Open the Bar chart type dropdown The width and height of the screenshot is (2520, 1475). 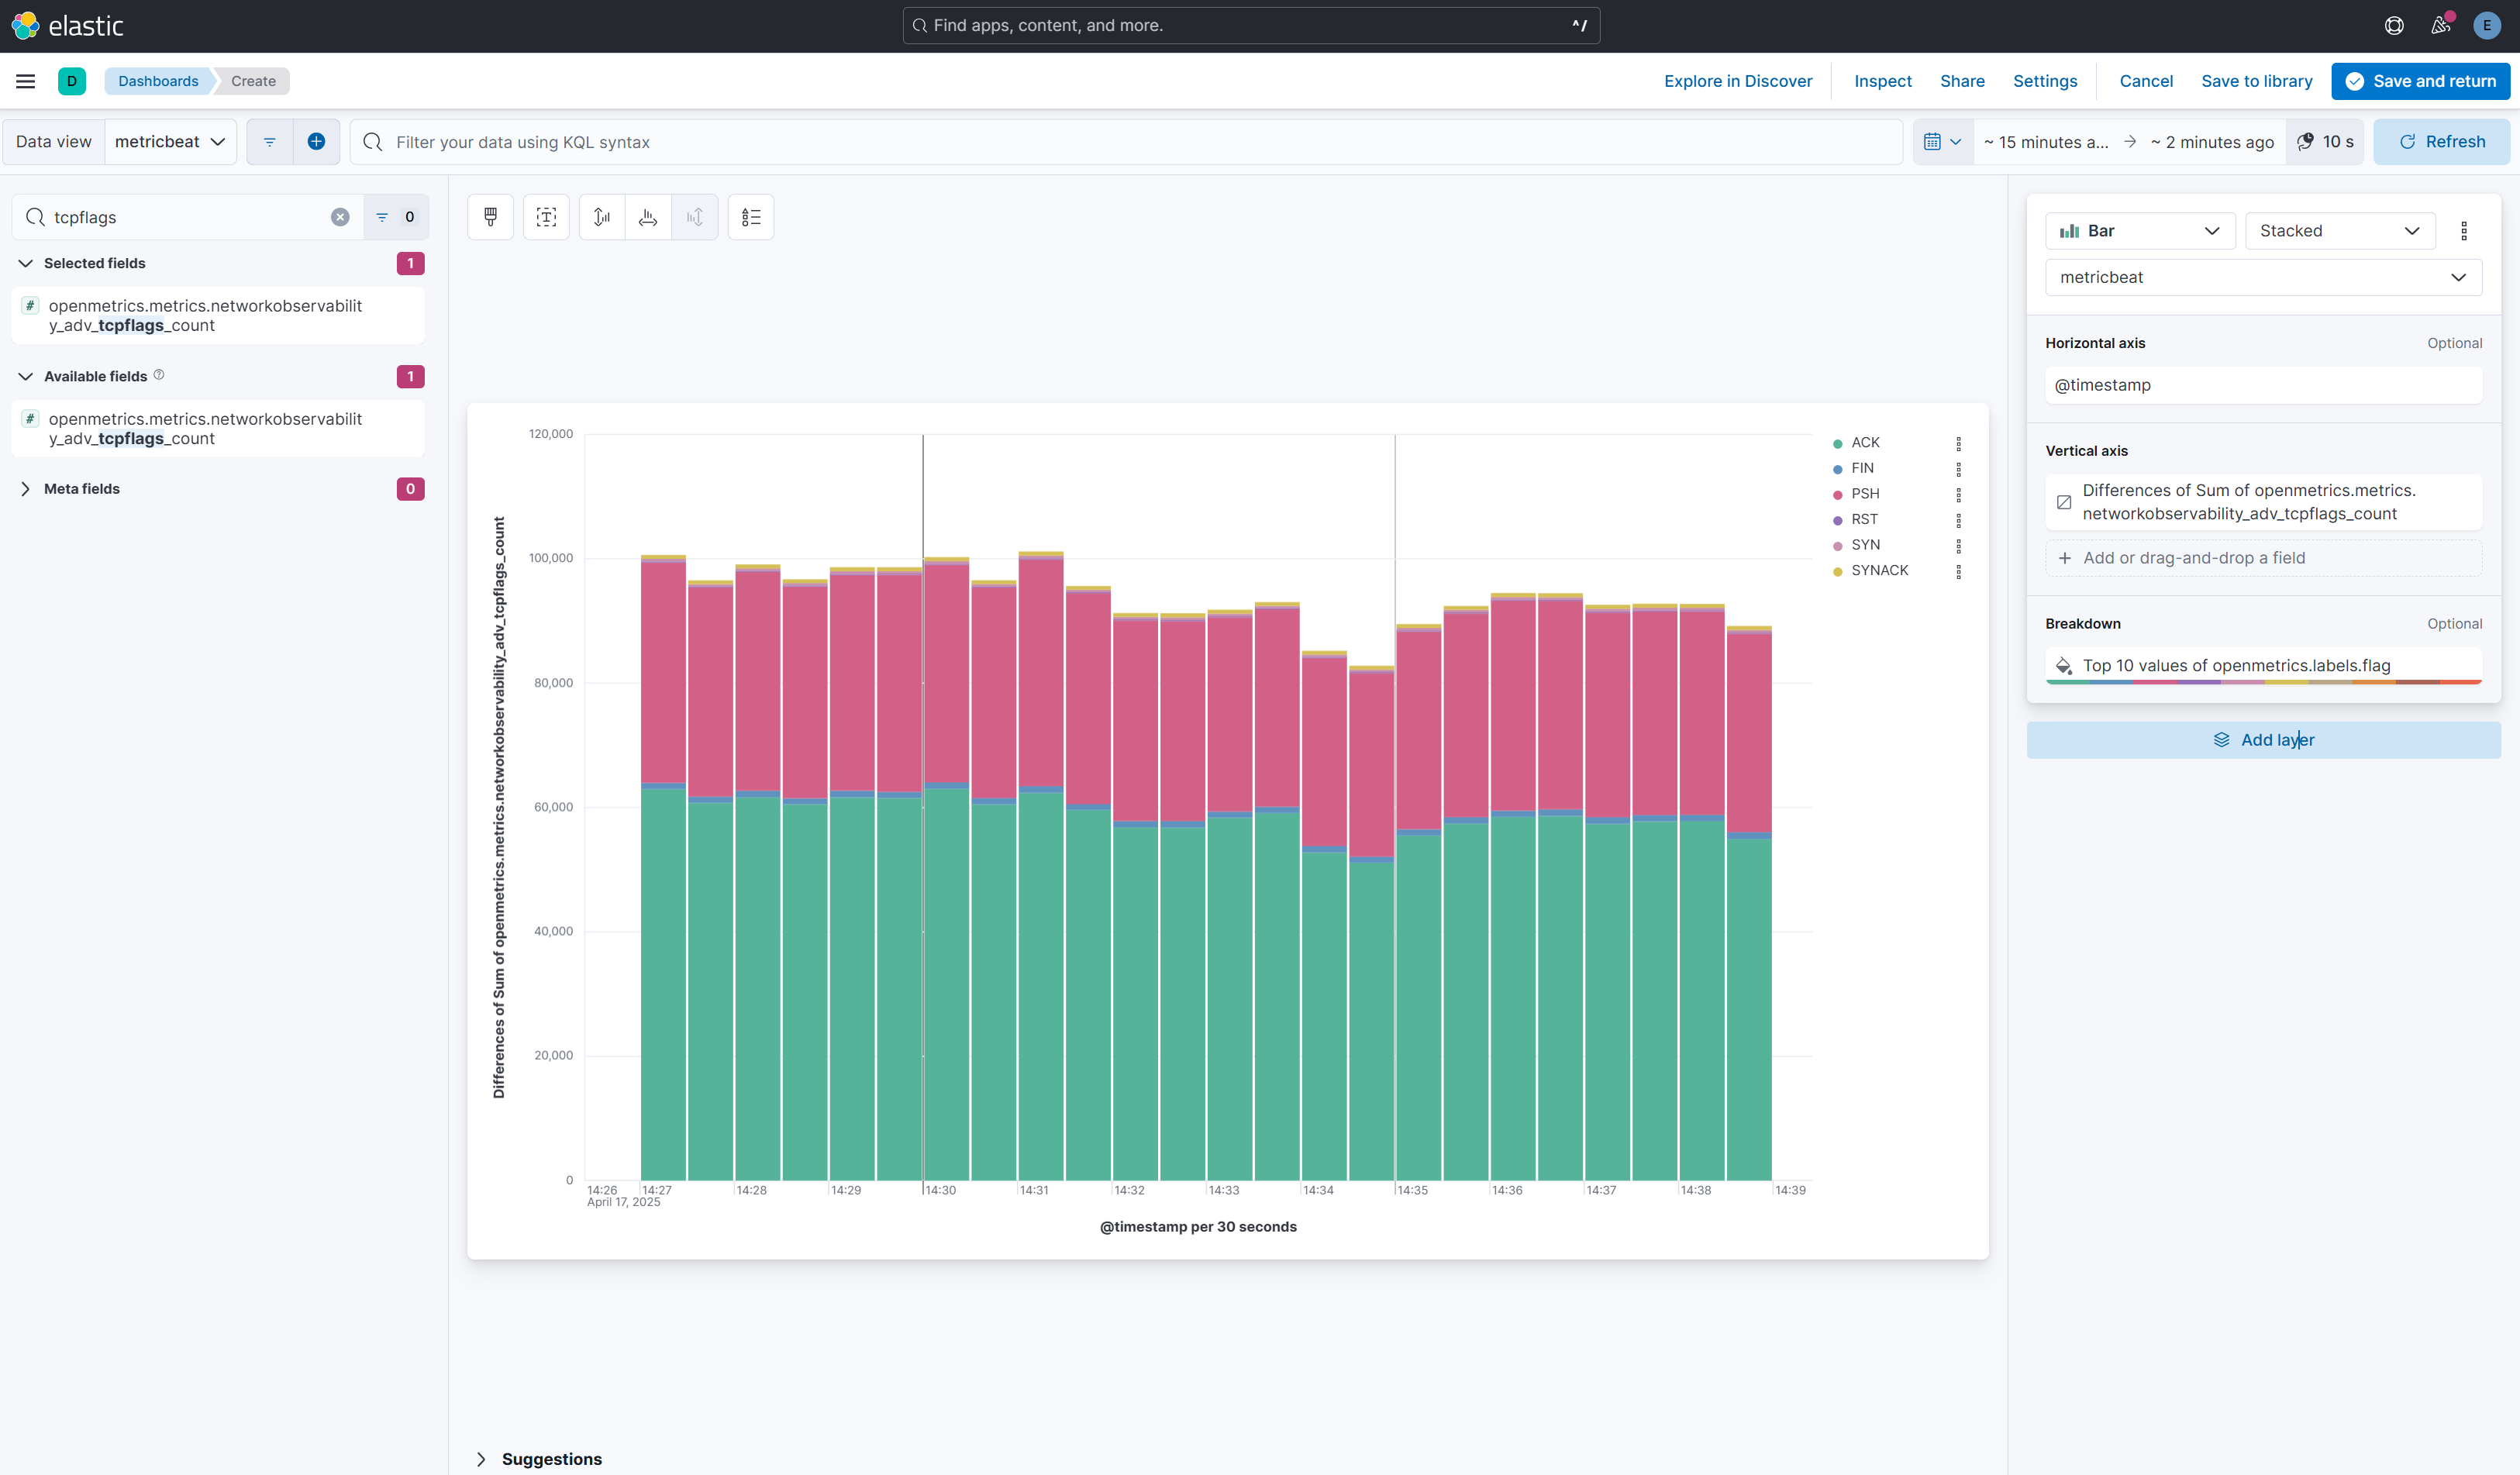pyautogui.click(x=2139, y=231)
